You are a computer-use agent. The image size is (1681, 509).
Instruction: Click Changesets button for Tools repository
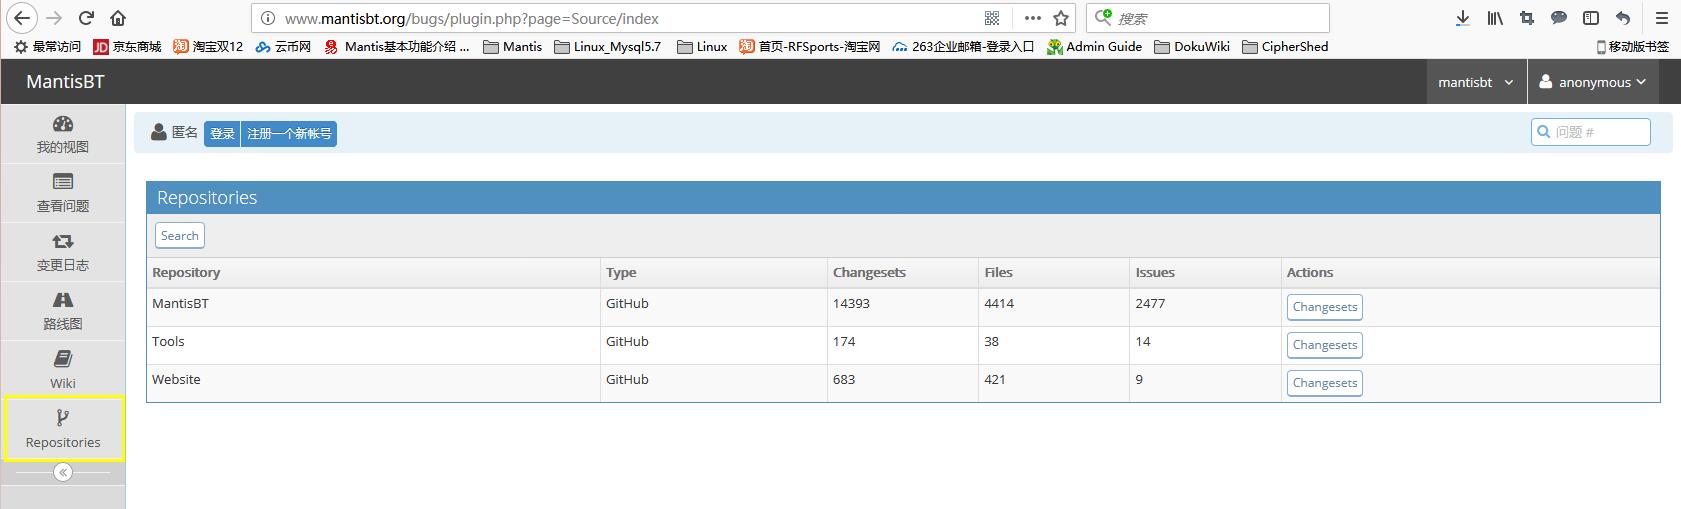[x=1324, y=345]
